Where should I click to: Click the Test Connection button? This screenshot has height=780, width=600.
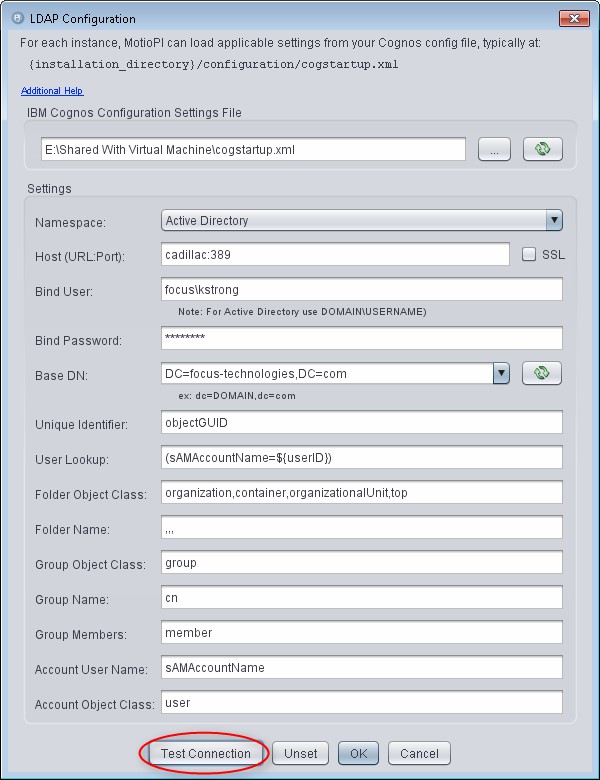pyautogui.click(x=205, y=753)
